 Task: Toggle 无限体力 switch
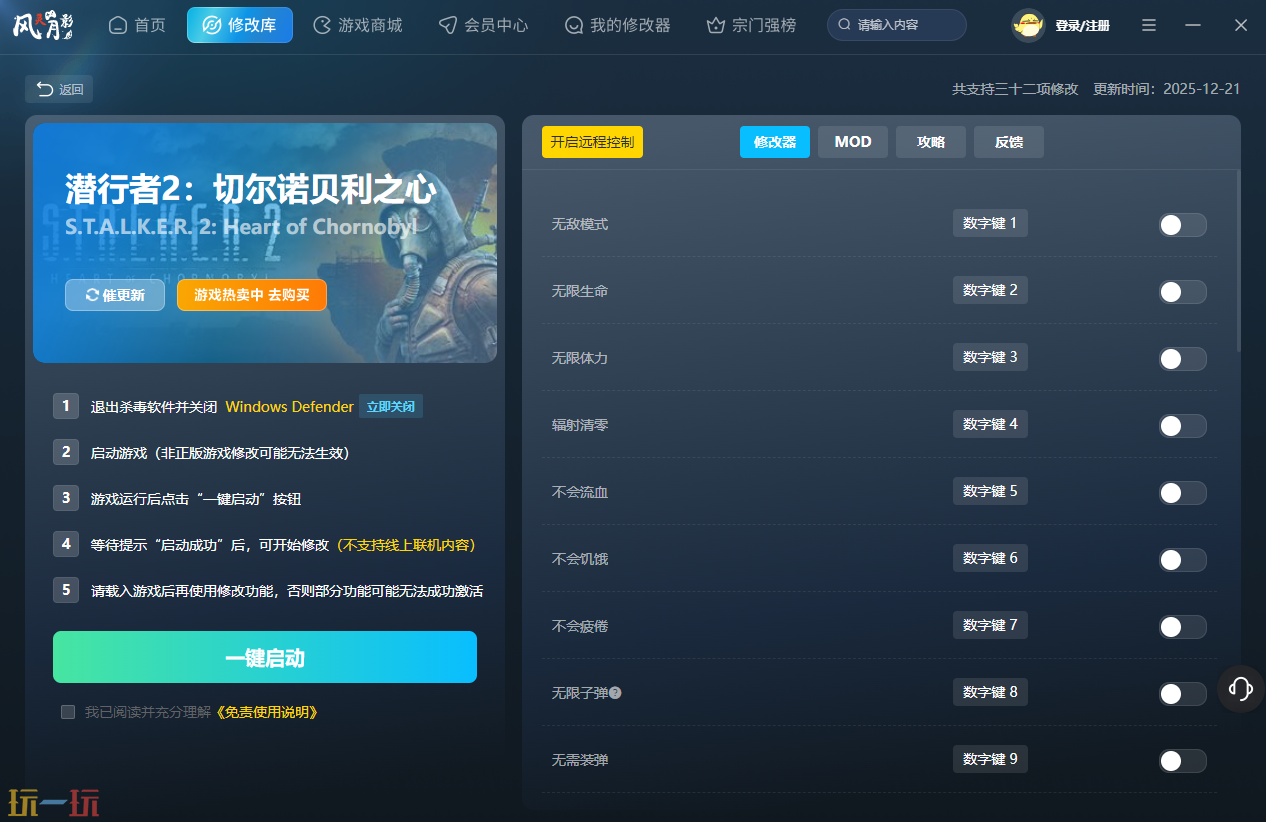coord(1182,359)
